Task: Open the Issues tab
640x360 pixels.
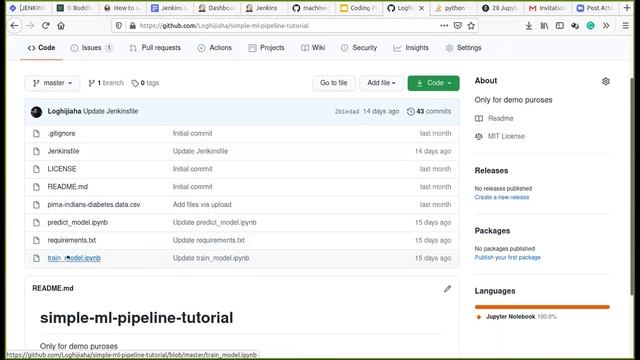Action: 91,48
